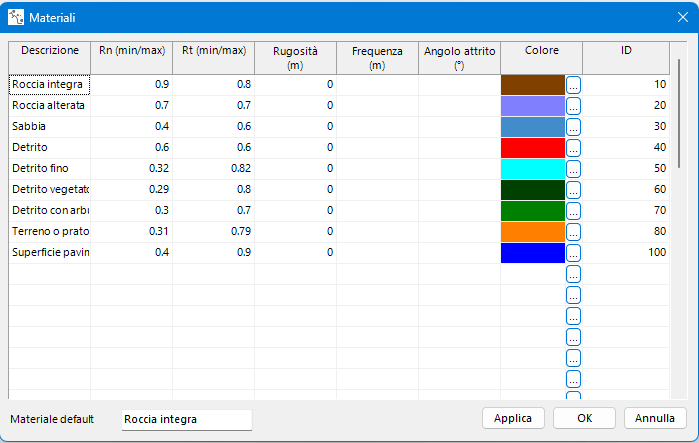Open color picker for Roccia alterata row

573,106
